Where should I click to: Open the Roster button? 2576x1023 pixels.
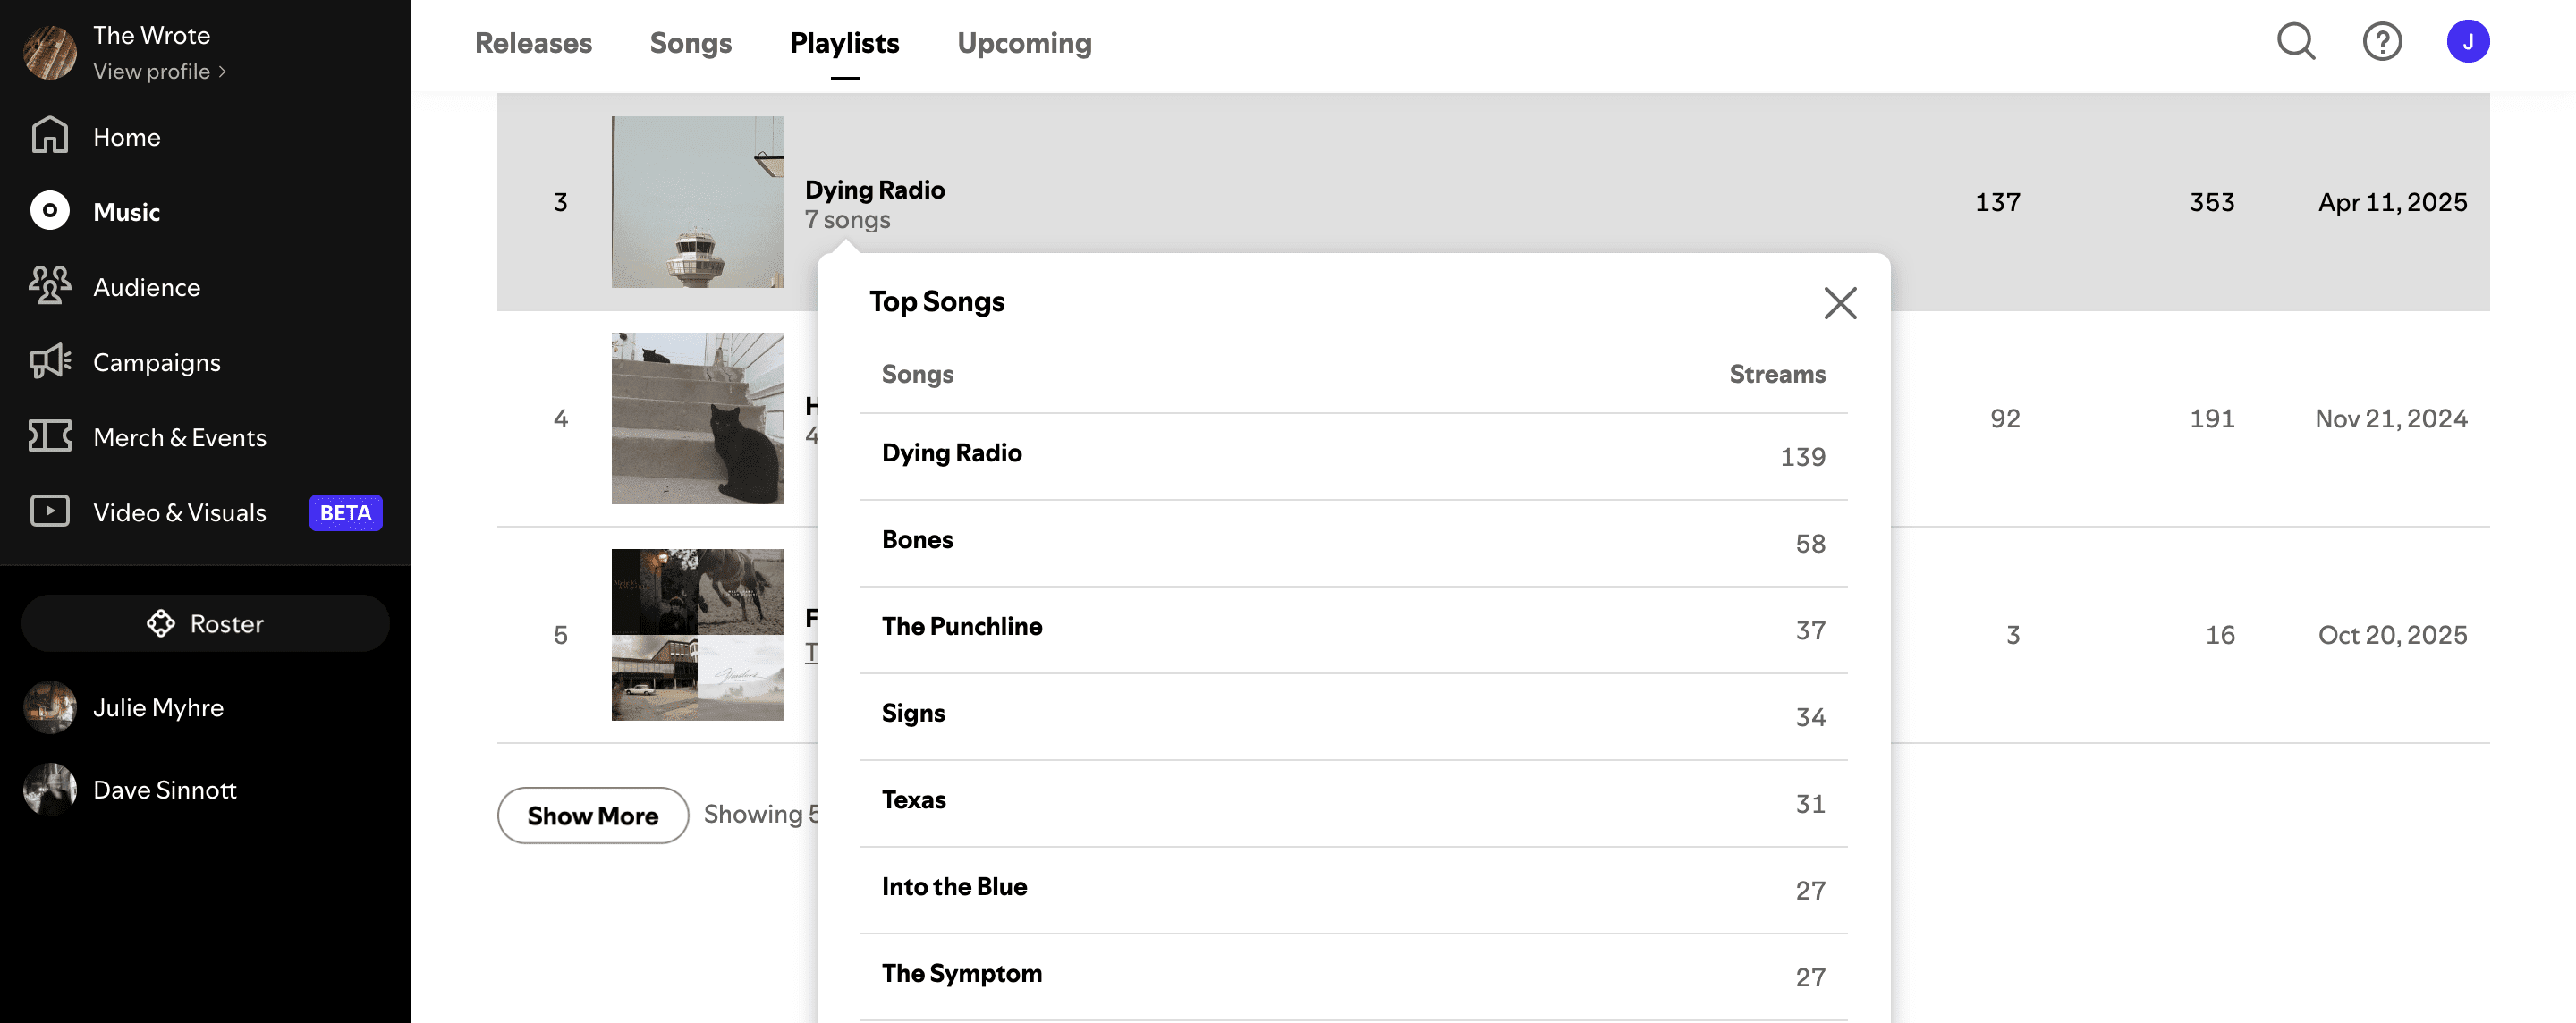(205, 623)
